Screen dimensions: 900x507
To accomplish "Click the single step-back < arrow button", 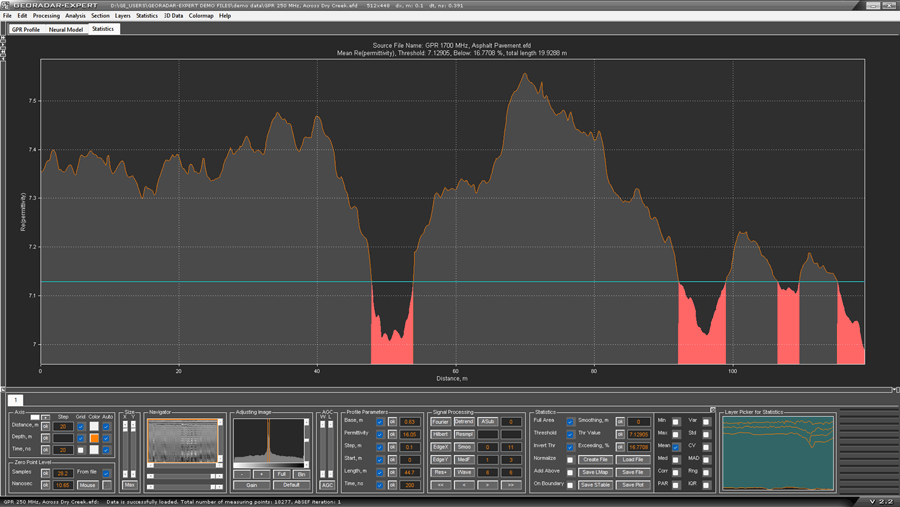I will [x=464, y=485].
